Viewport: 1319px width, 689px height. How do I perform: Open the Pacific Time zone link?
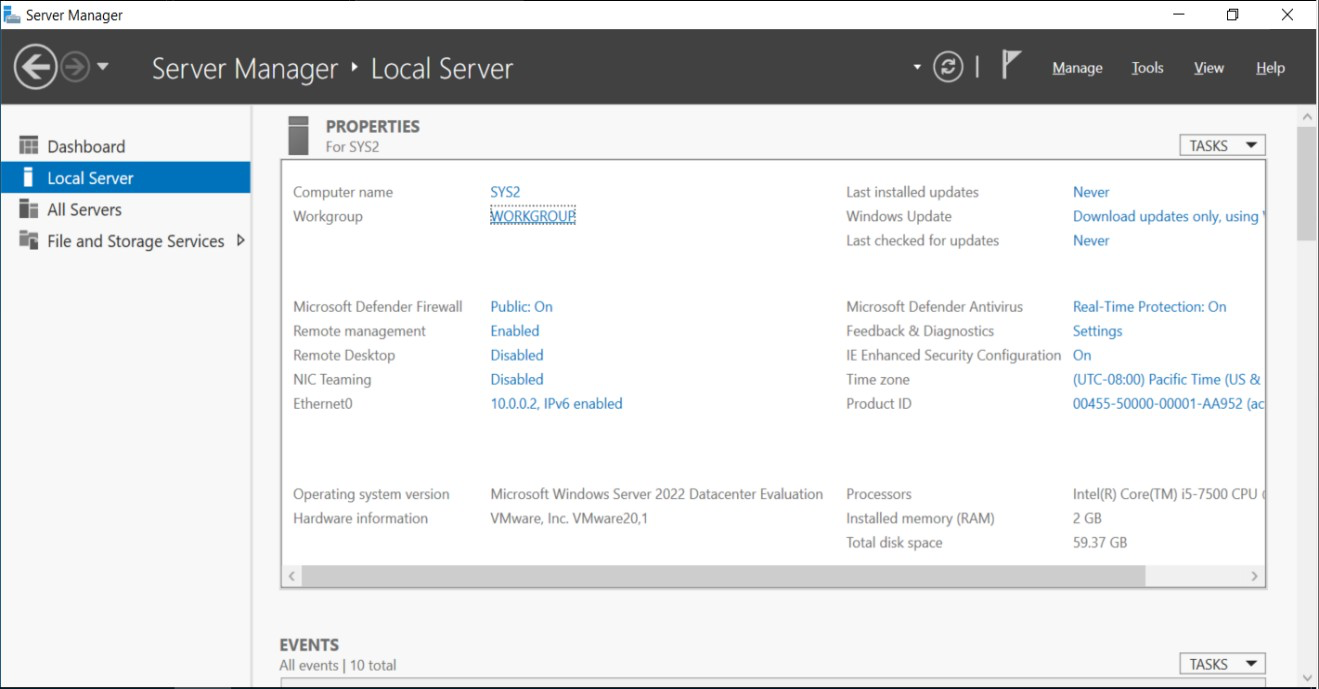tap(1168, 379)
